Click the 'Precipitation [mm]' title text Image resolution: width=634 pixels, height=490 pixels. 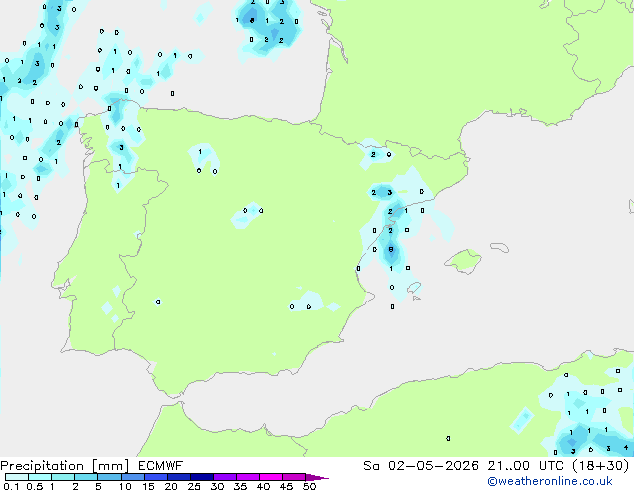[65, 466]
